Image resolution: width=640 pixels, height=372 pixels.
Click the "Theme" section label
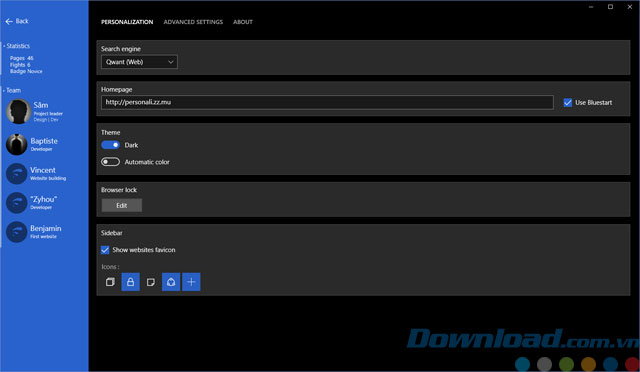click(111, 132)
